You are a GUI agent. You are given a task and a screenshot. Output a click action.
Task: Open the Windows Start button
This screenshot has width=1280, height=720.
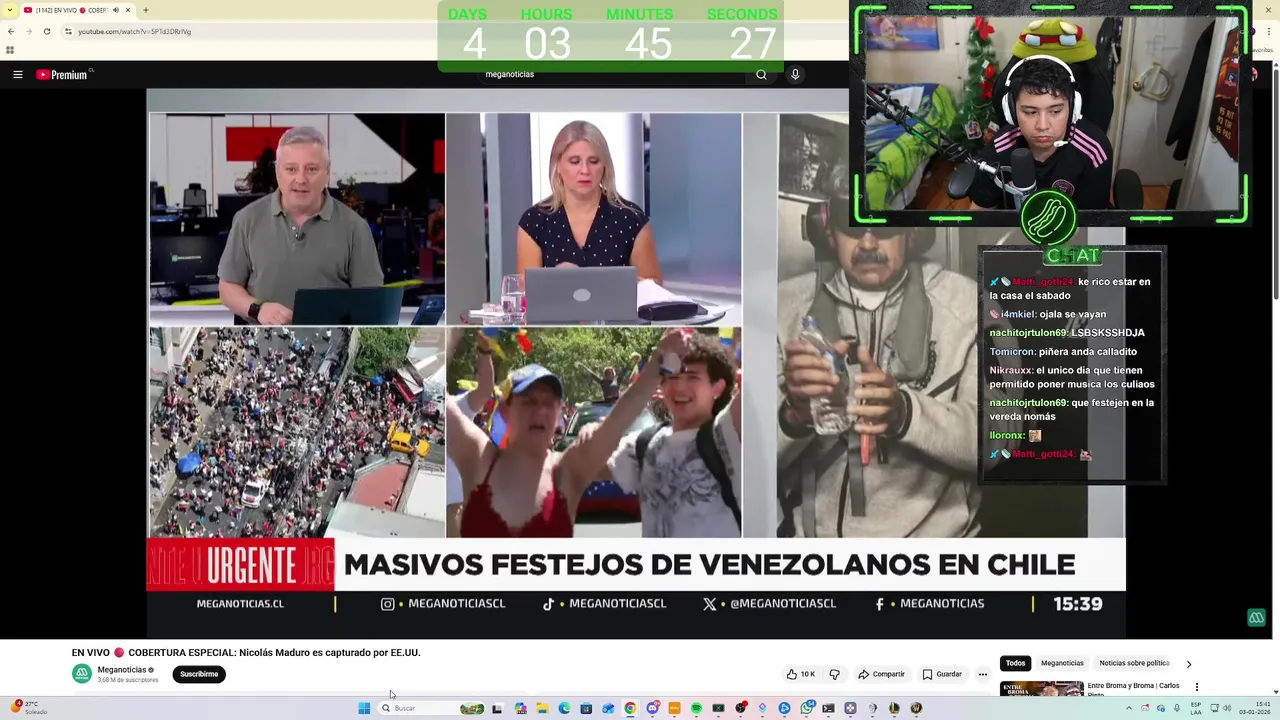364,708
